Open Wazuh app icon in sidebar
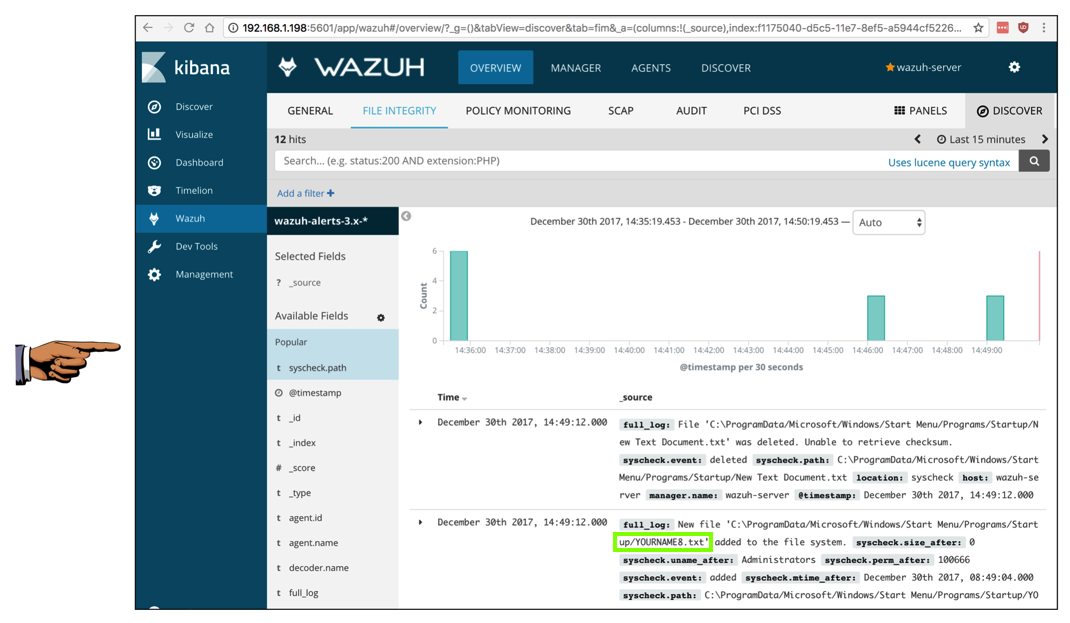 [154, 218]
